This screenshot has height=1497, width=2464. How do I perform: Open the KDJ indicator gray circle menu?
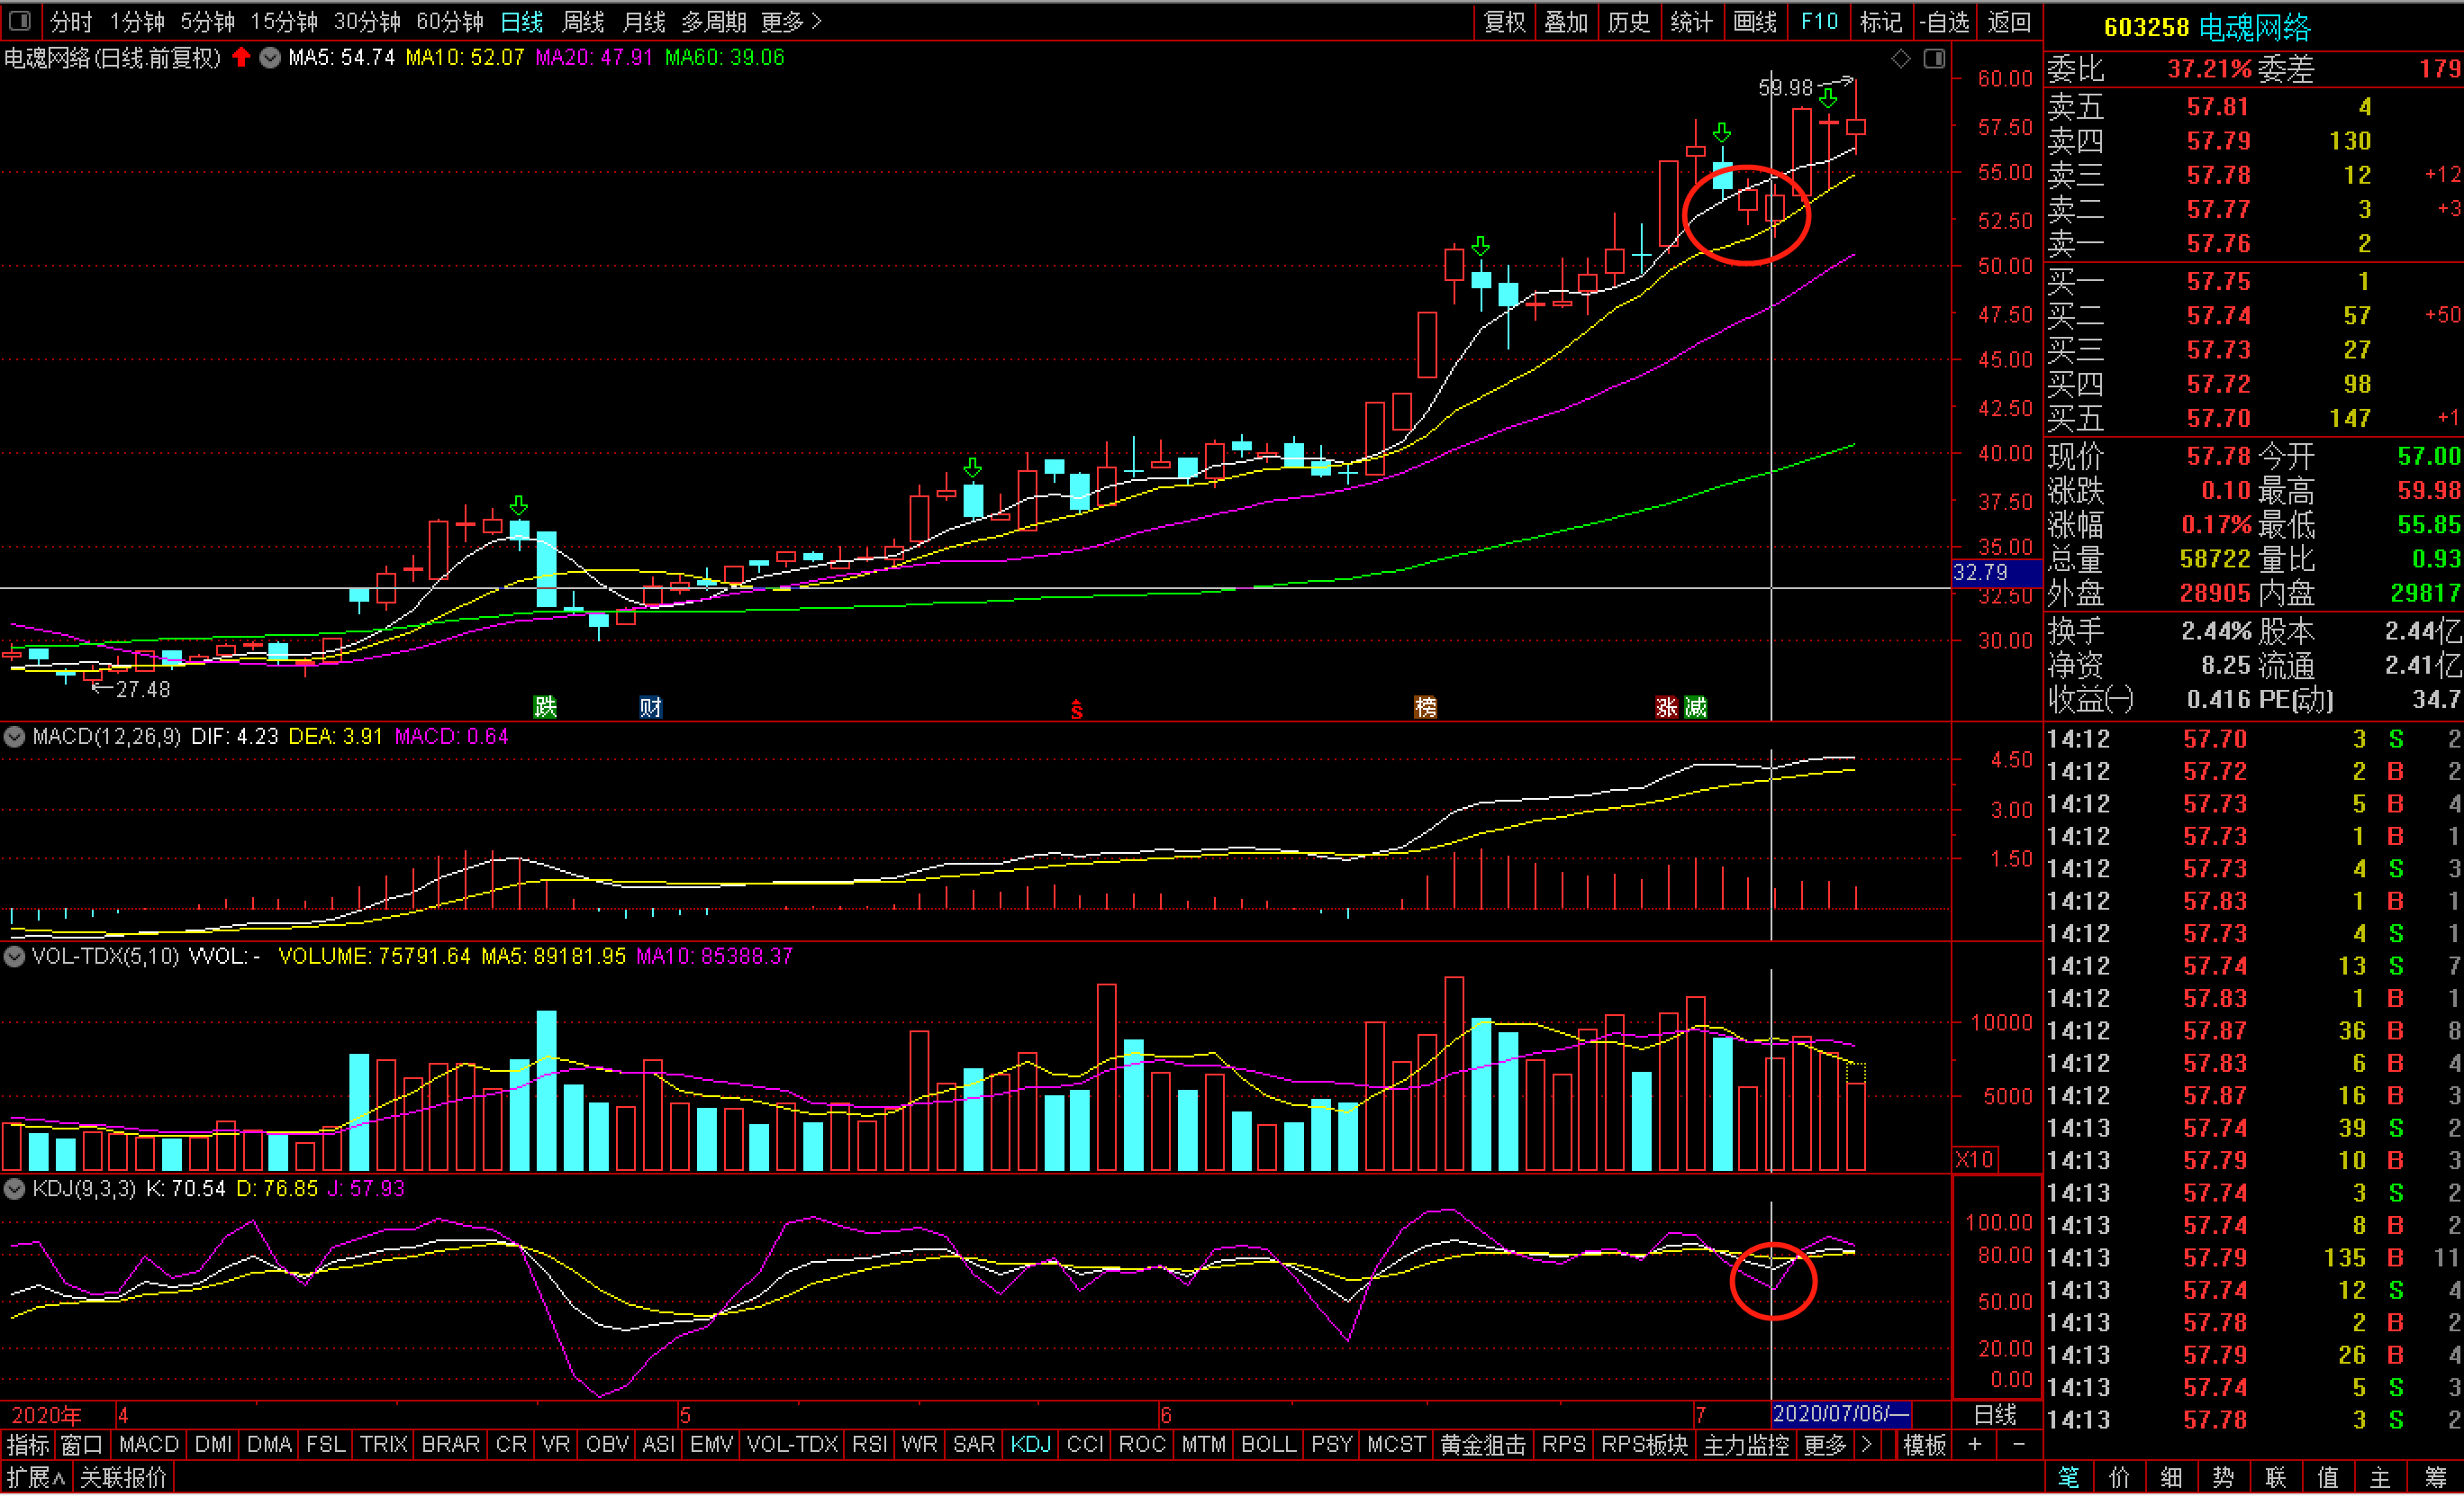(14, 1189)
